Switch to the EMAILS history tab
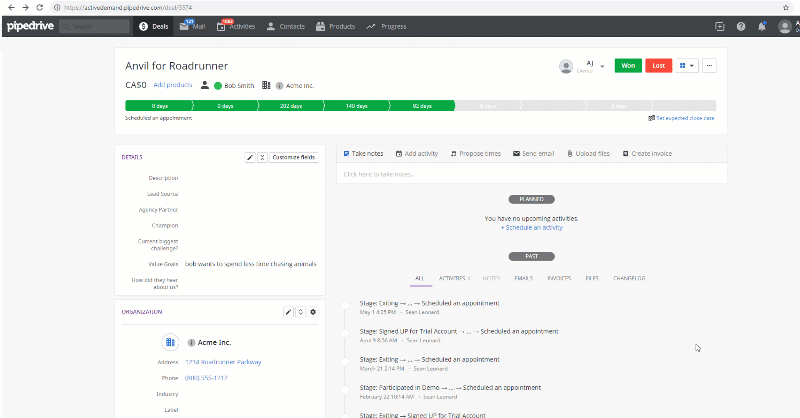This screenshot has height=418, width=800. coord(524,278)
